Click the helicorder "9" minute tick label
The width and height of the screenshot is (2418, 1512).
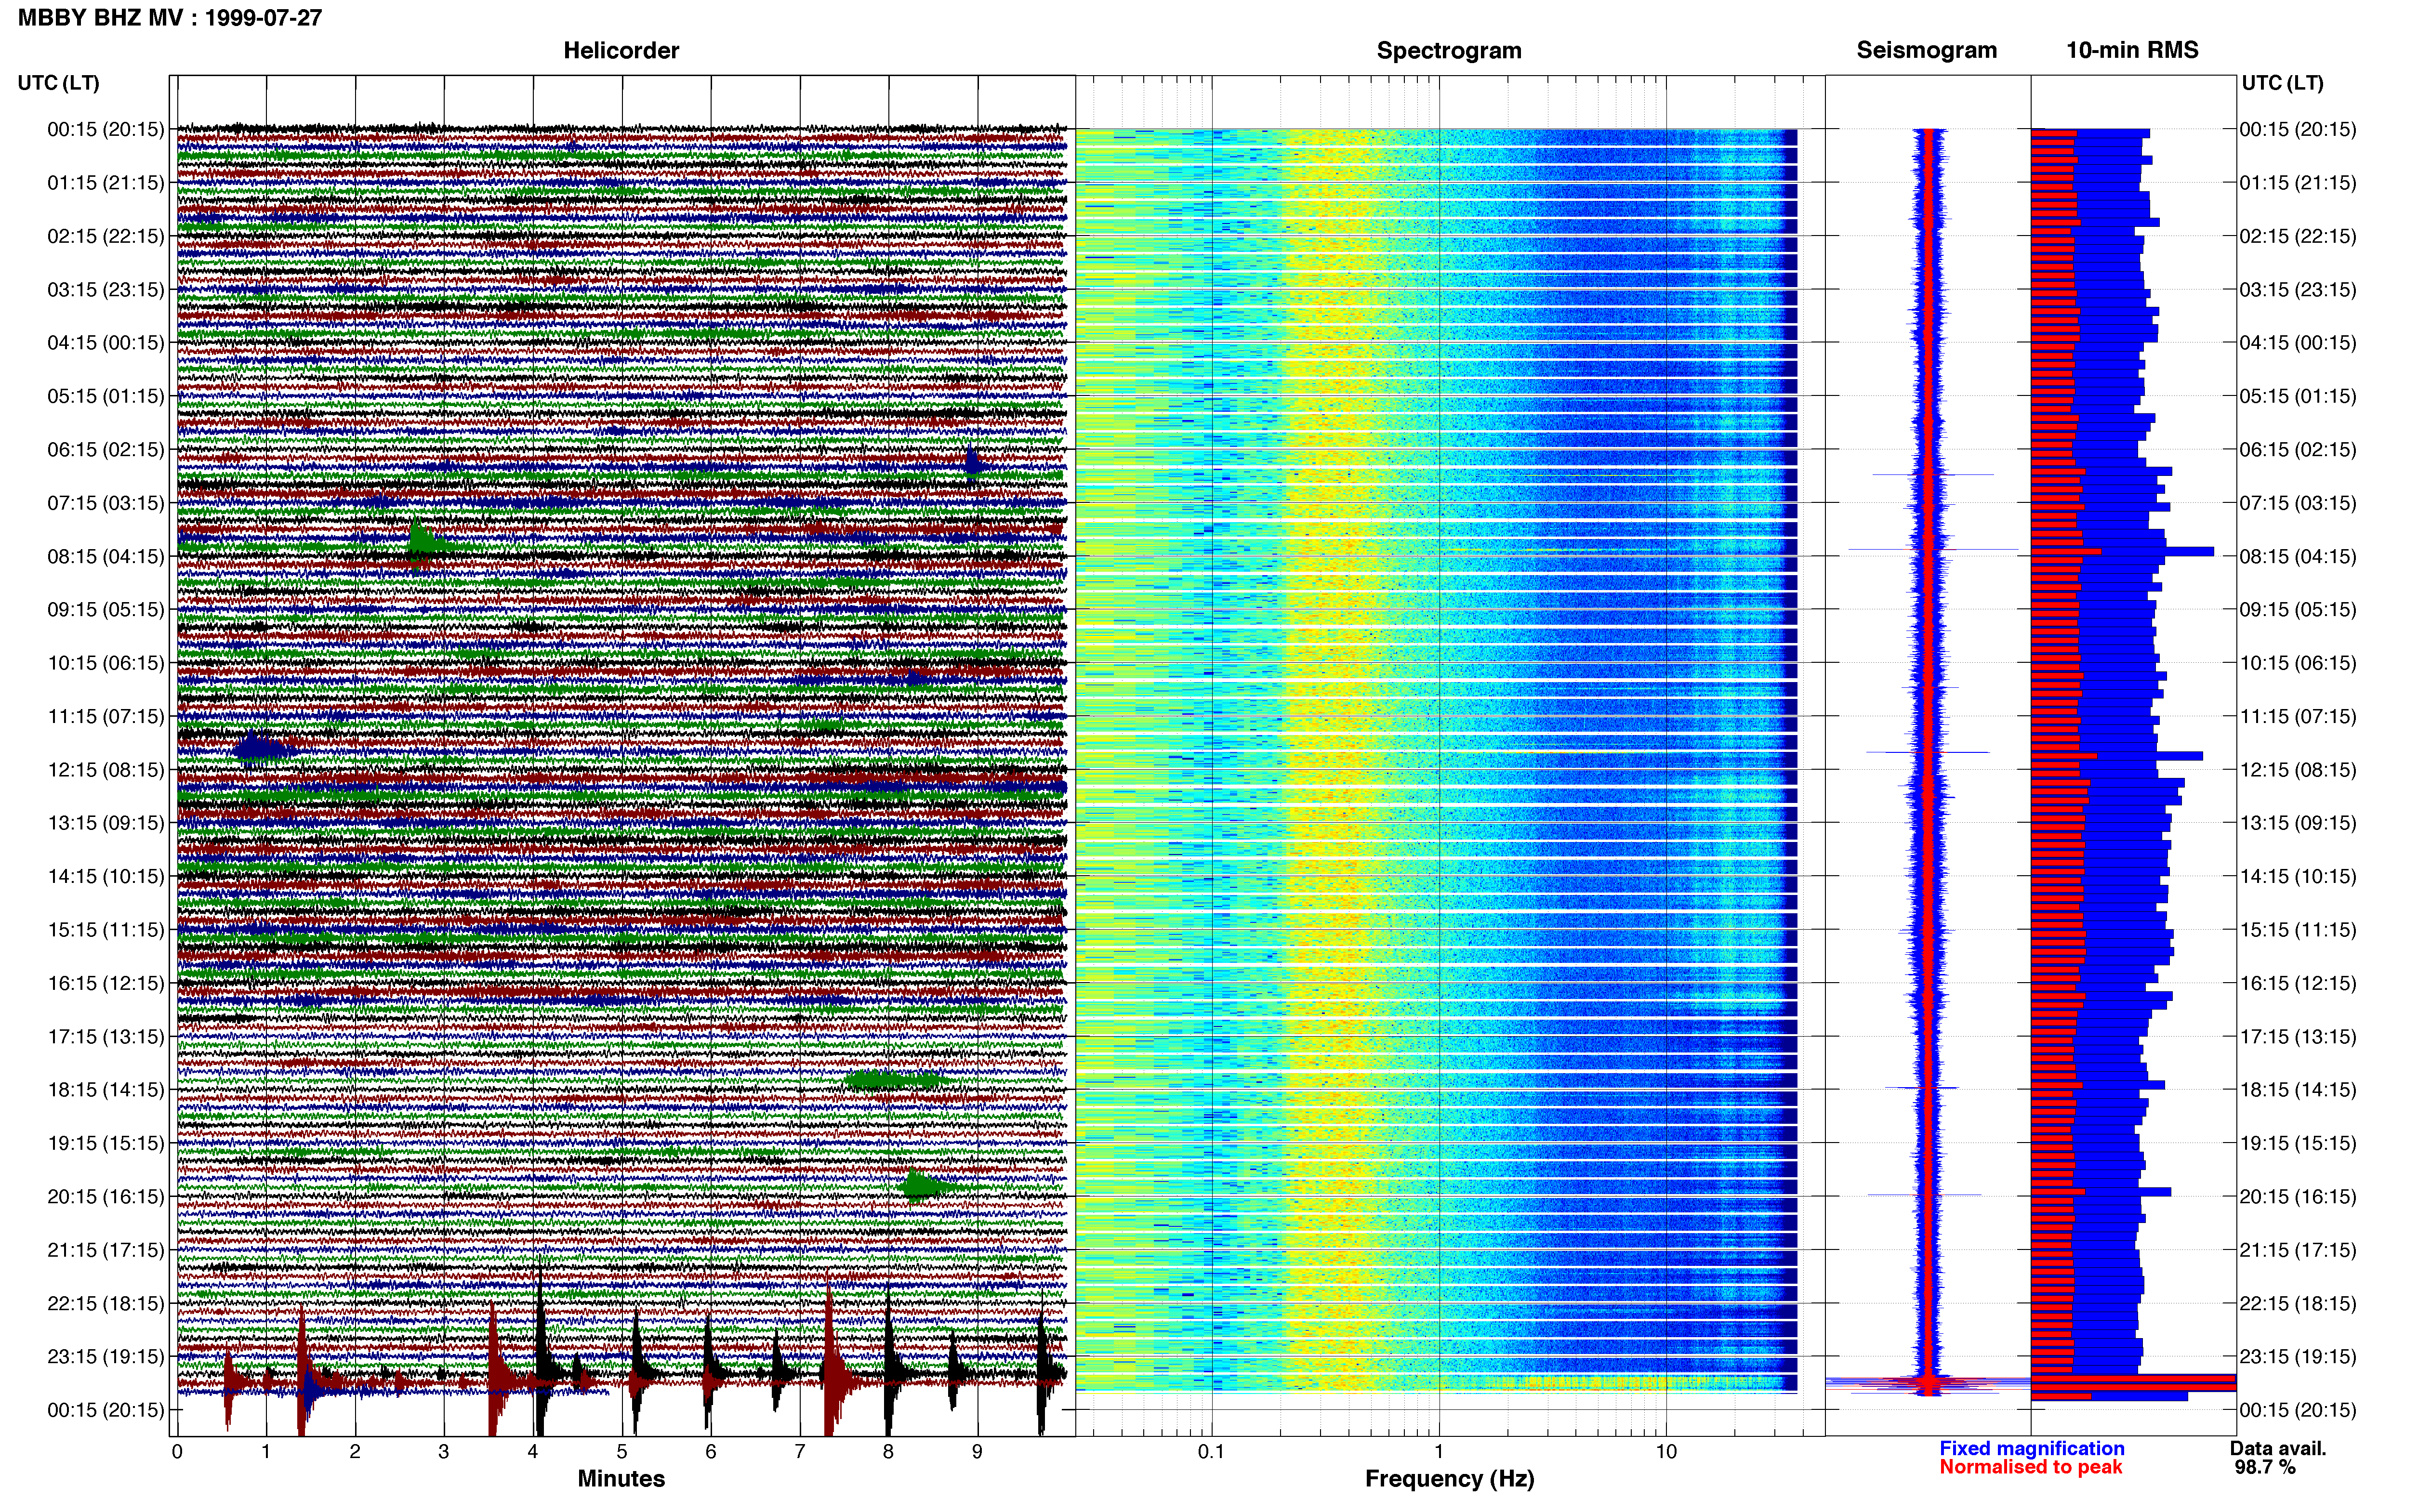click(x=977, y=1452)
